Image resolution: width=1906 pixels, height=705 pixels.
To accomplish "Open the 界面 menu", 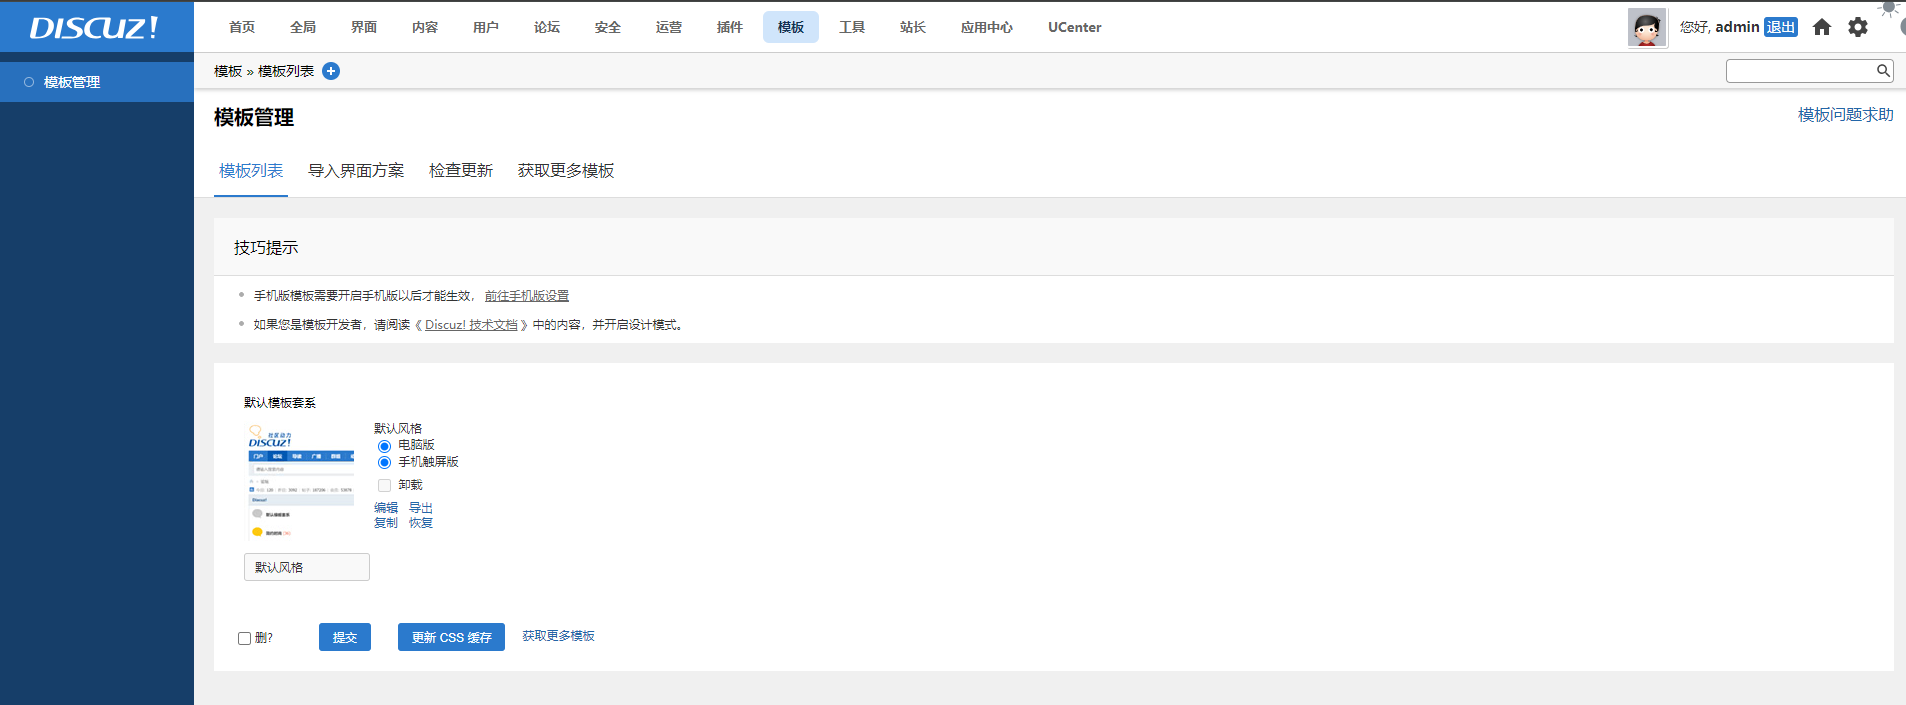I will coord(364,27).
